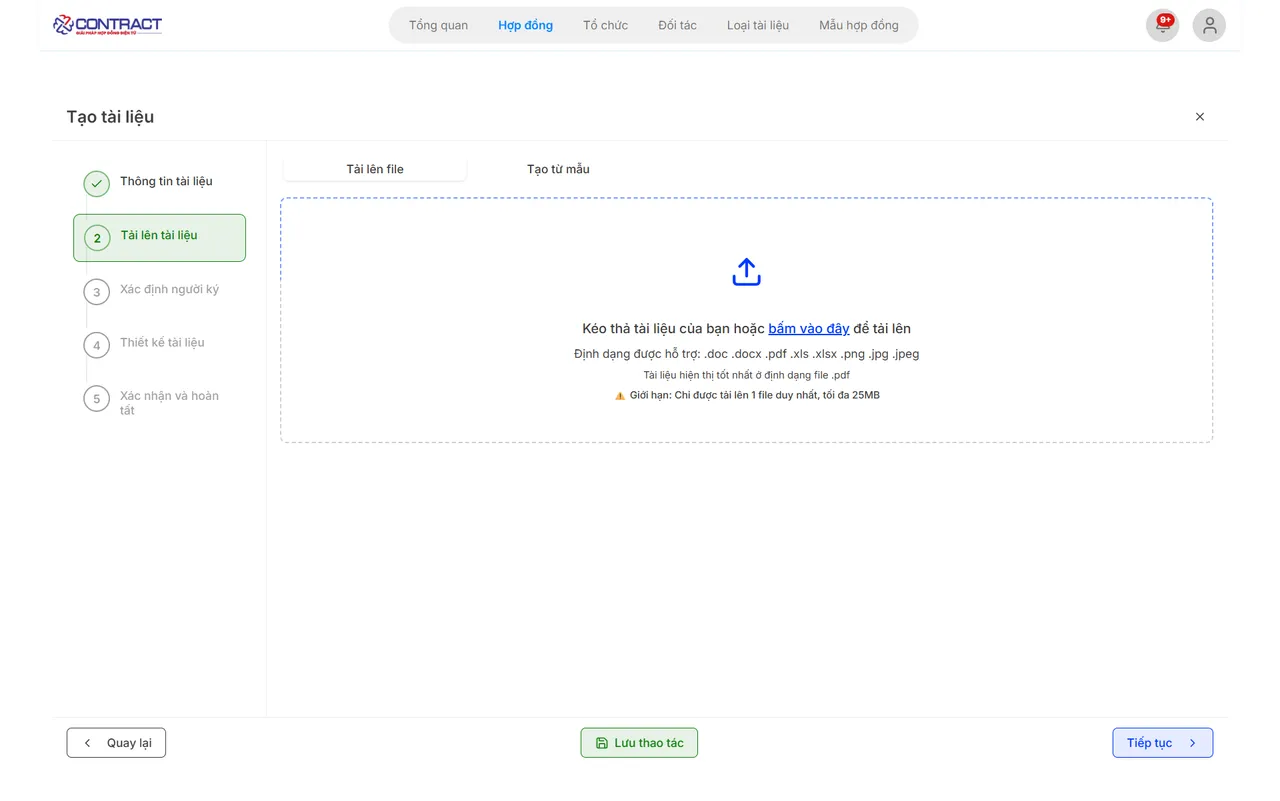Click the completed step checkmark icon
This screenshot has width=1280, height=801.
pos(96,184)
